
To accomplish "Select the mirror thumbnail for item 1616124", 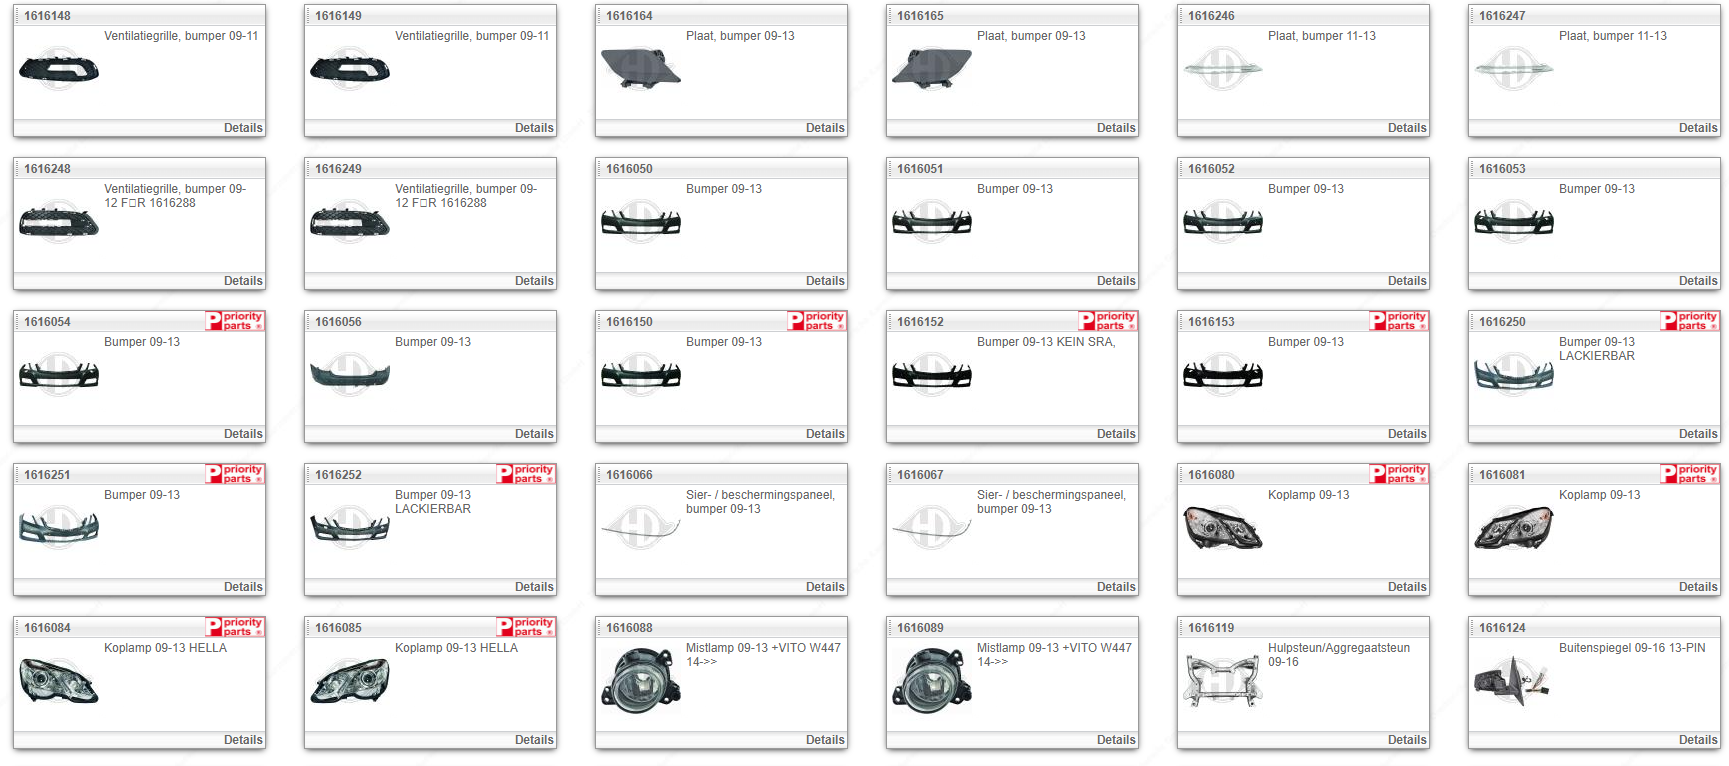I will point(1513,681).
